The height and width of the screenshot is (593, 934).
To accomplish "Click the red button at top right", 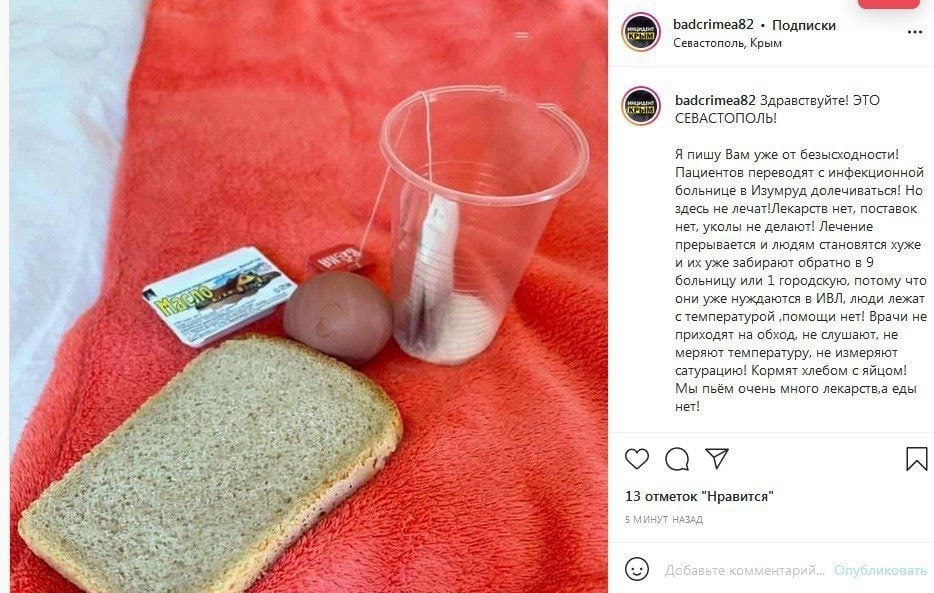I will (889, 4).
